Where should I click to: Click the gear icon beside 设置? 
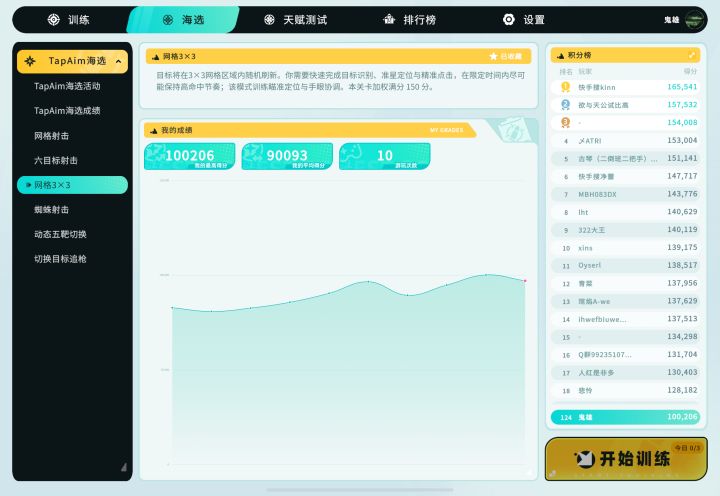pos(509,19)
